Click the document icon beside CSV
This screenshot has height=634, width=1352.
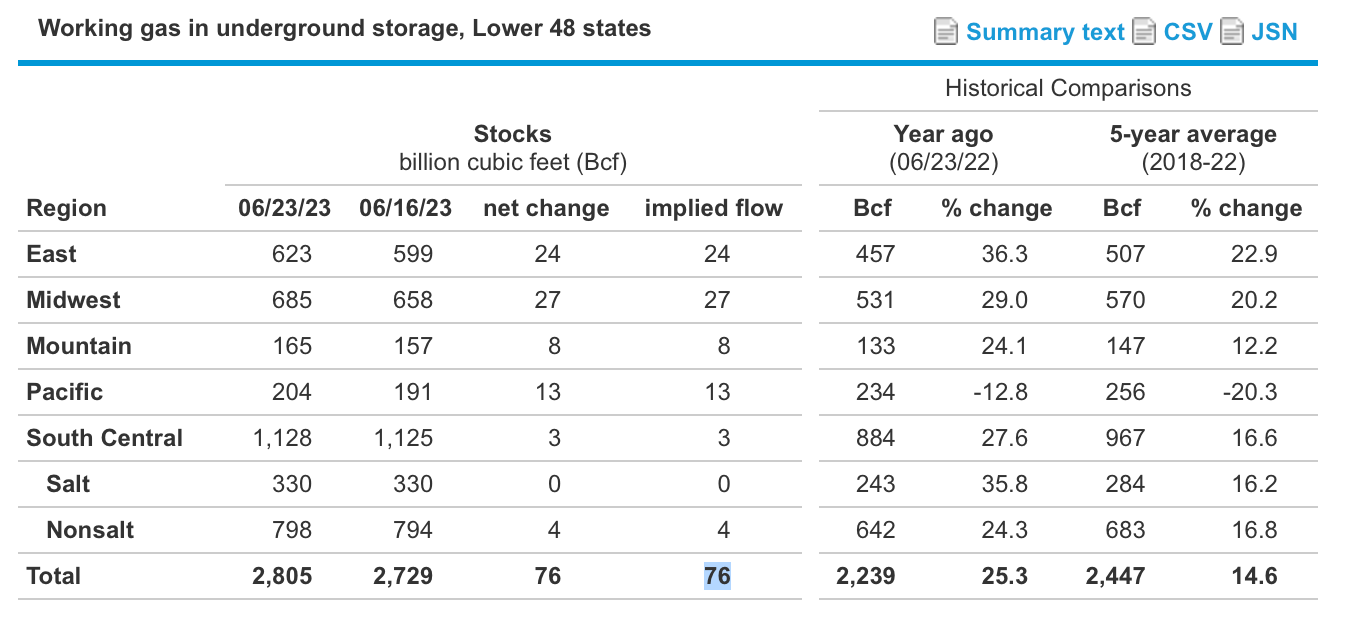(1143, 31)
